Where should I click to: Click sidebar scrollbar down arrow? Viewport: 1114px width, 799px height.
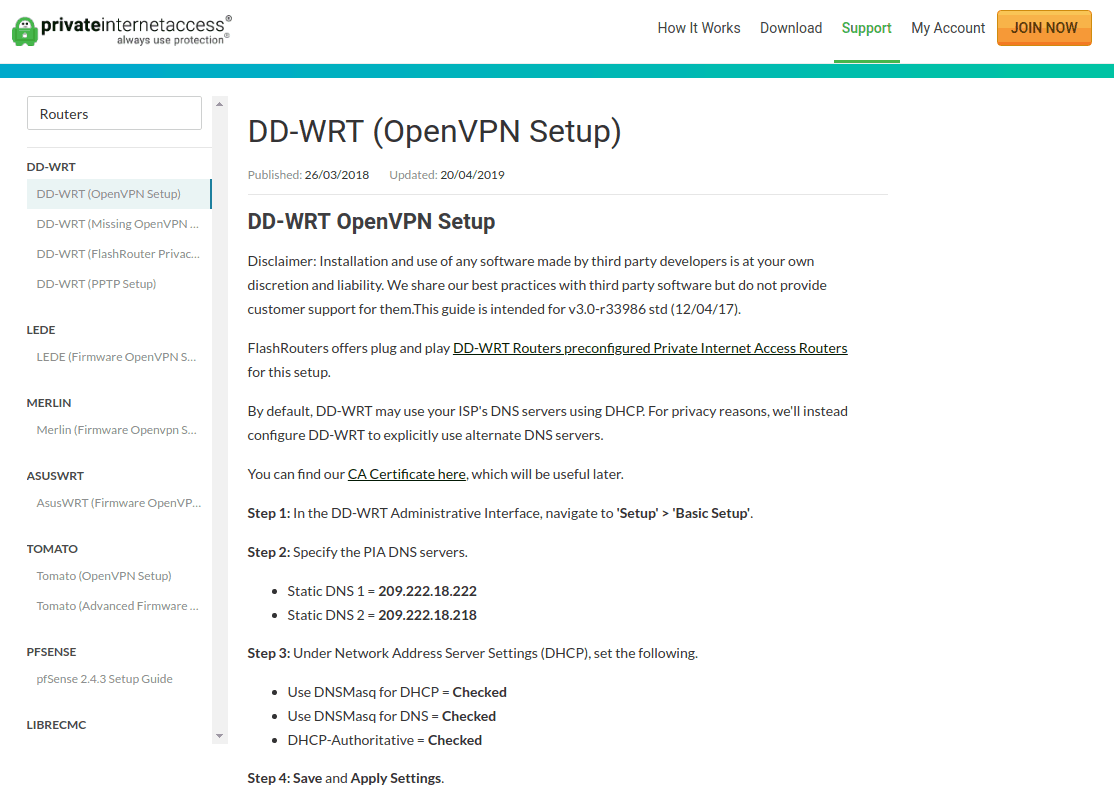click(220, 736)
